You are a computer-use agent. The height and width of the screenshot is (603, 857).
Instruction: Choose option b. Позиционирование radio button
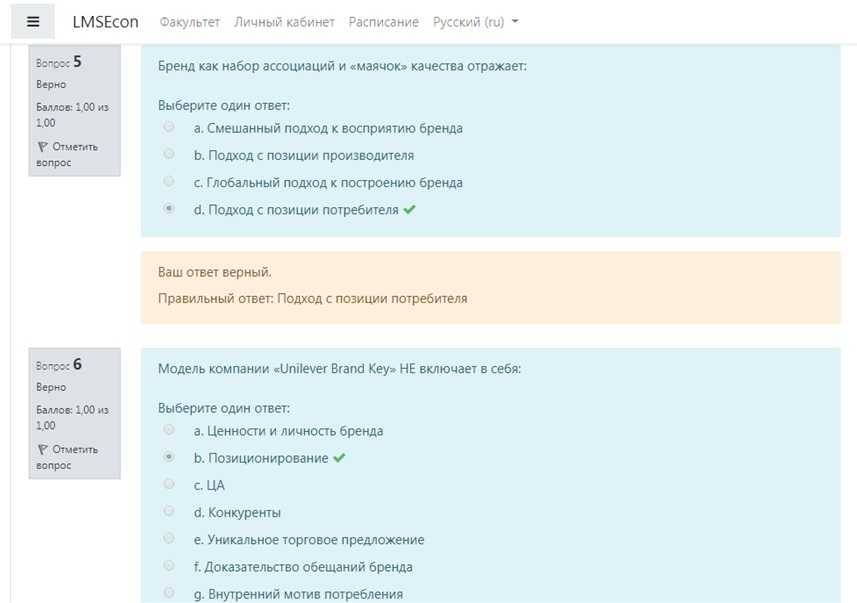click(x=169, y=456)
